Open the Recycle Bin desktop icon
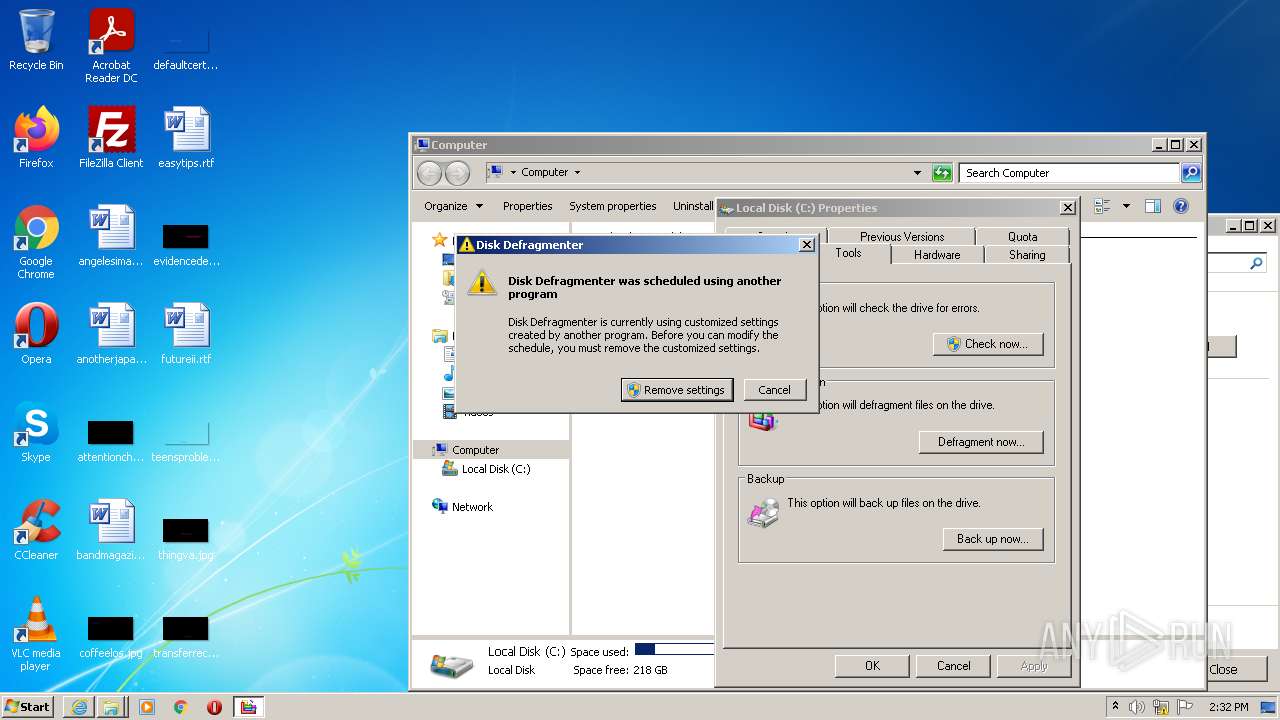Viewport: 1280px width, 720px height. click(36, 40)
